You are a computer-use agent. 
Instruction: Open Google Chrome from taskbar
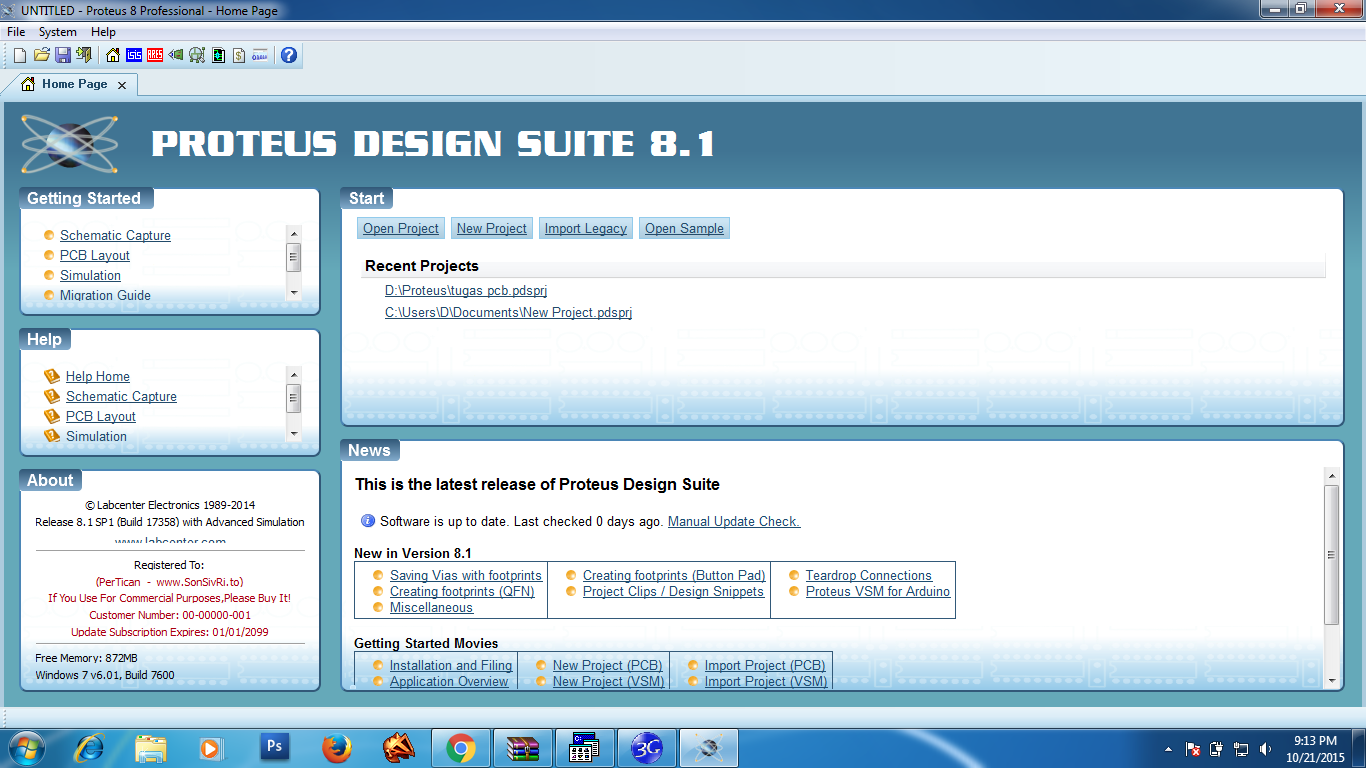461,748
